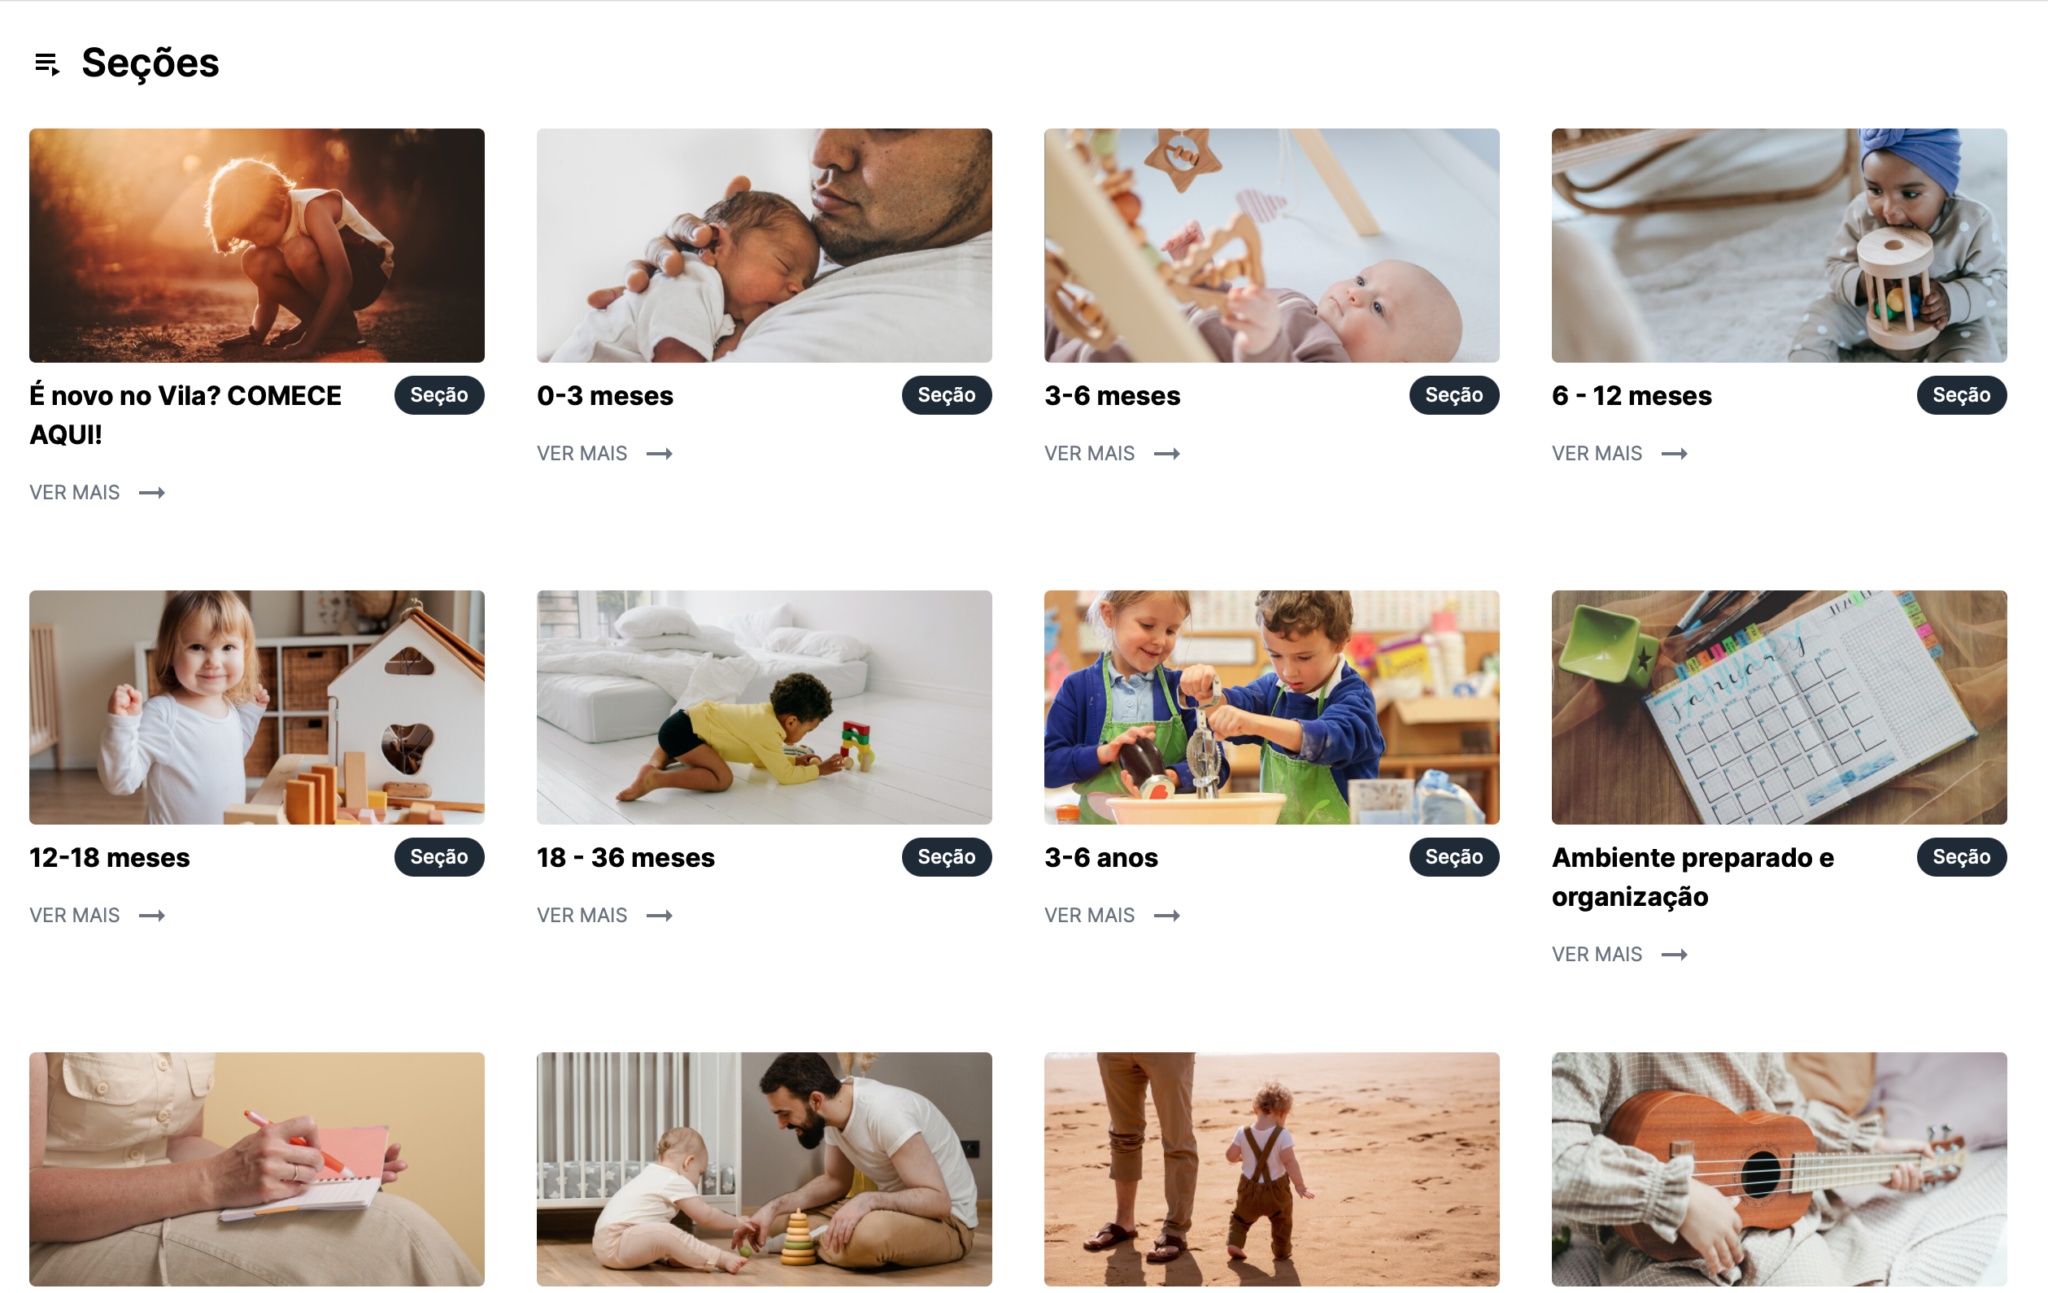Click the Seção badge beside 3-6 anos
2048x1293 pixels.
[1454, 857]
